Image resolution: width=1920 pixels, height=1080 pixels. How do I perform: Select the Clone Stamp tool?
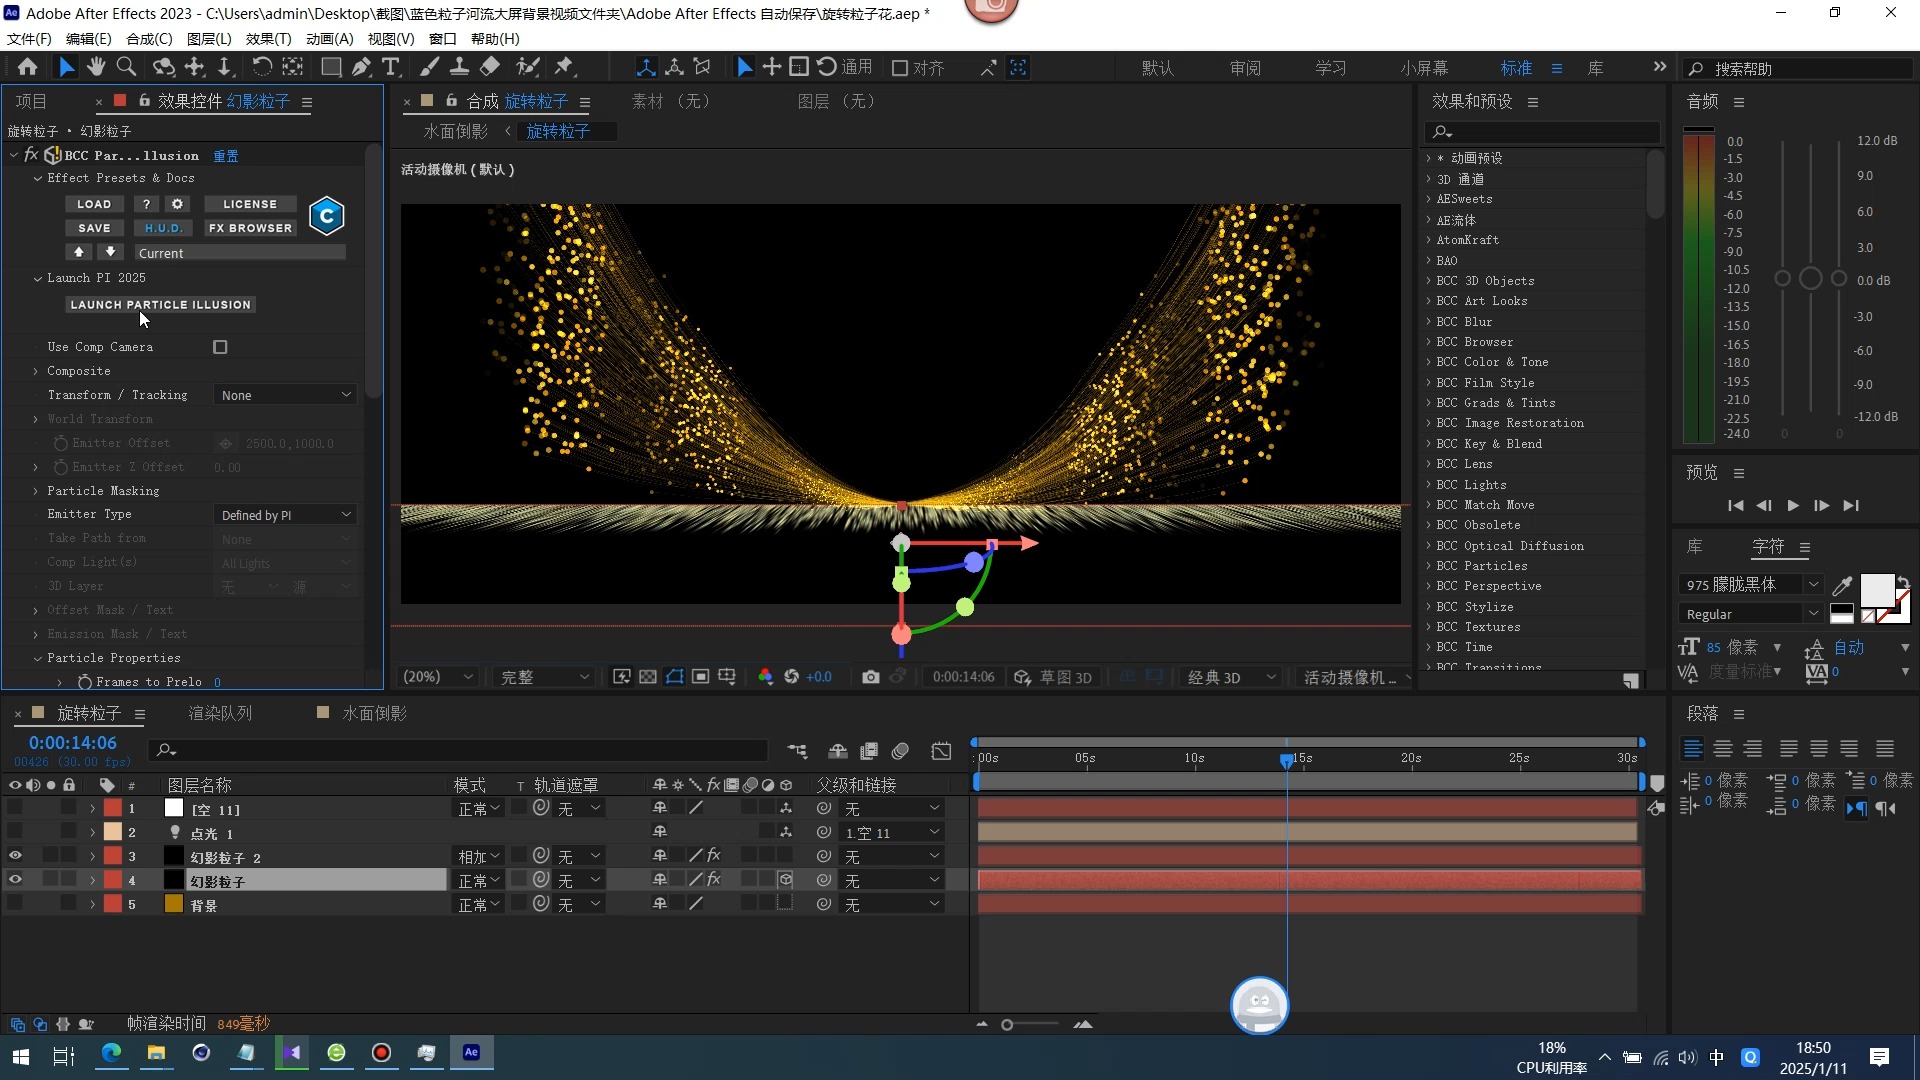click(x=459, y=67)
